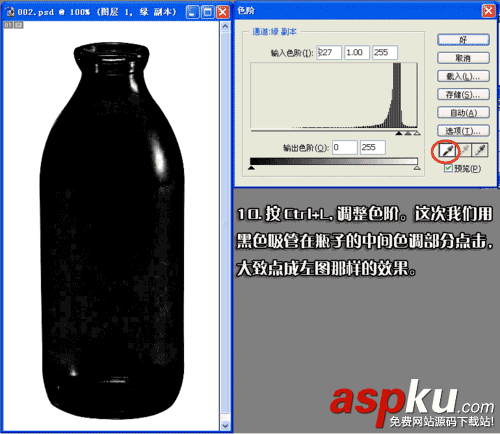
Task: Click the 取消 (Cancel) button
Action: 463,58
